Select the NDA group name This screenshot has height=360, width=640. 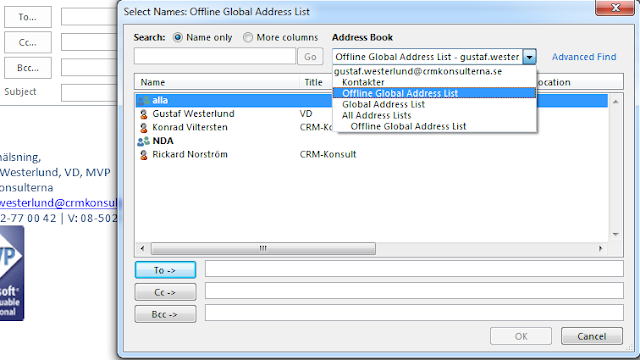point(163,141)
